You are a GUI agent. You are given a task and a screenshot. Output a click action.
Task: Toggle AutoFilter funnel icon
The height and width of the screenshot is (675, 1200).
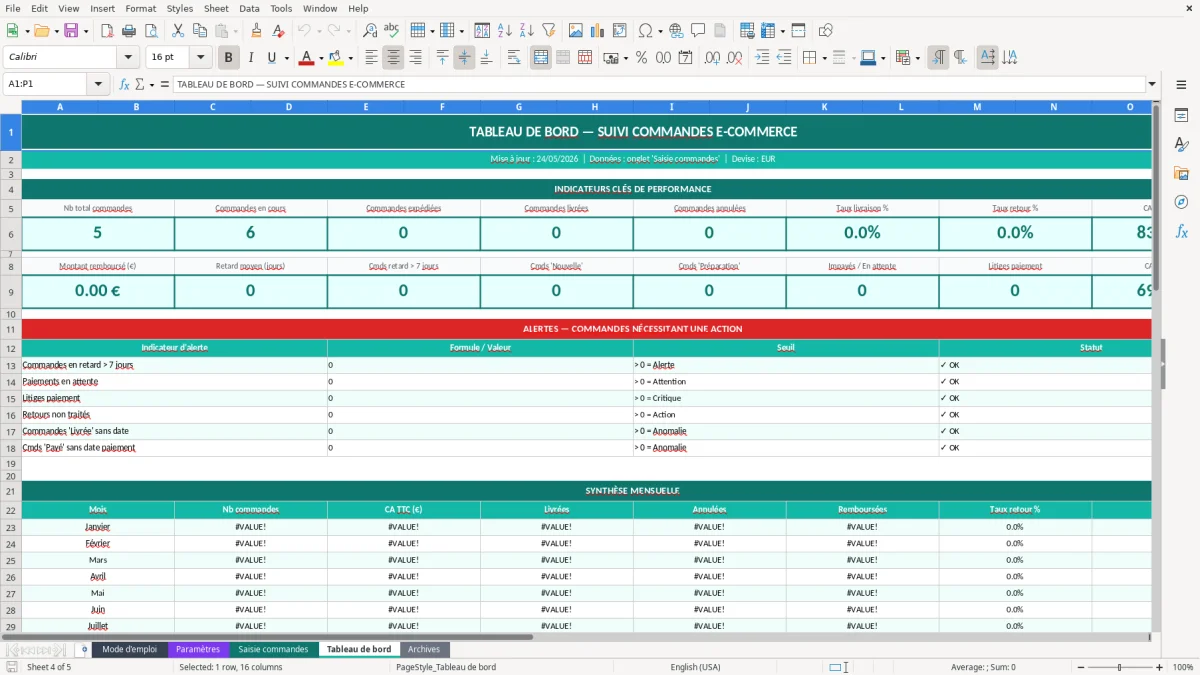click(548, 31)
